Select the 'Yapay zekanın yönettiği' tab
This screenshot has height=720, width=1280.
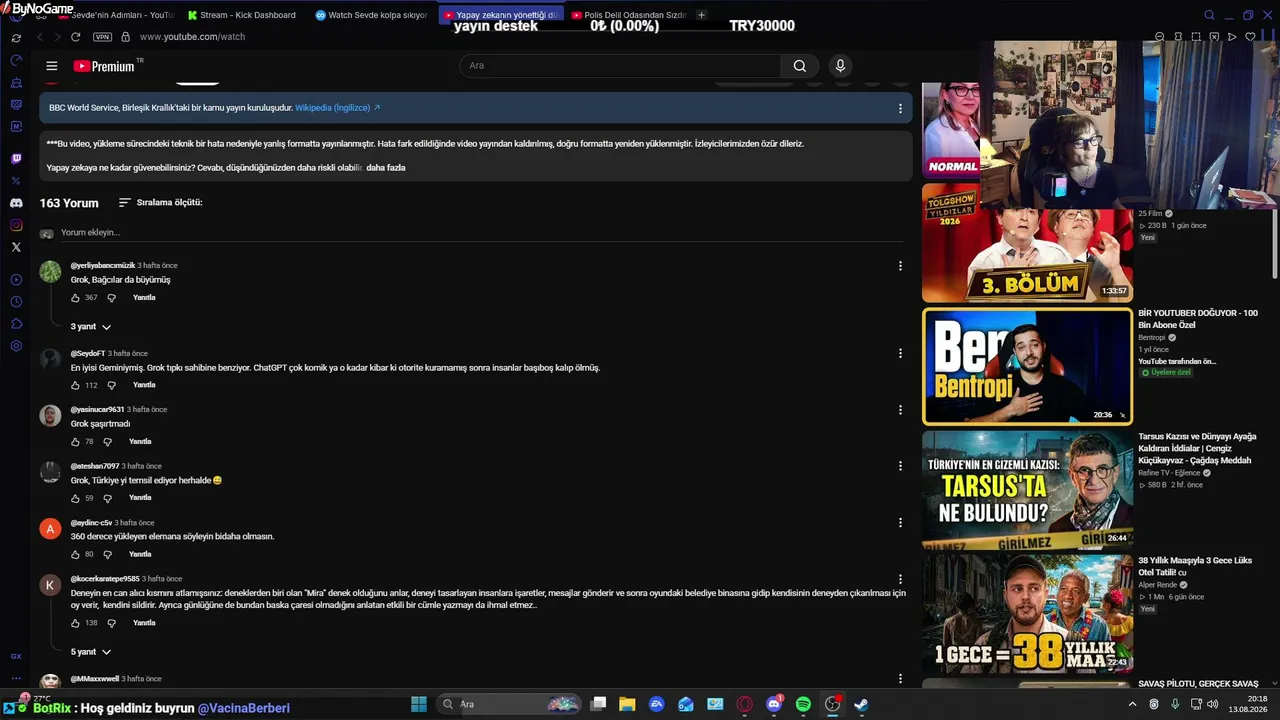click(x=501, y=15)
